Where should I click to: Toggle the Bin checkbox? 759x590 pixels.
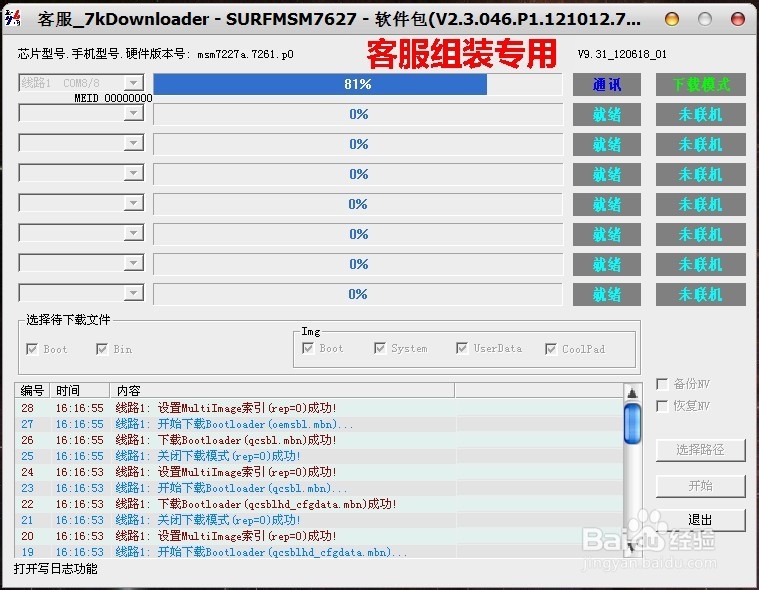point(102,349)
